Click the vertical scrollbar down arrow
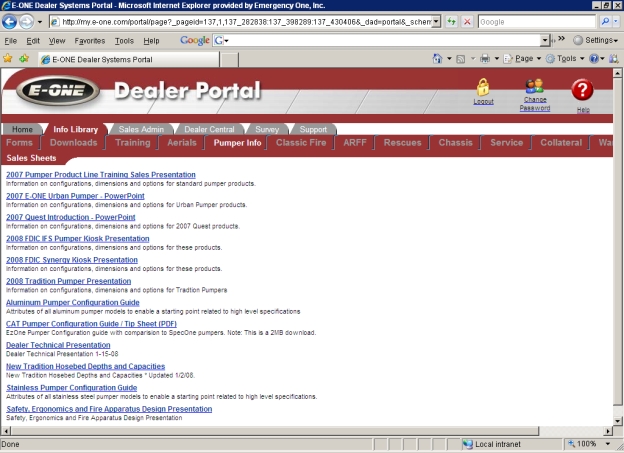The width and height of the screenshot is (624, 453). [617, 421]
